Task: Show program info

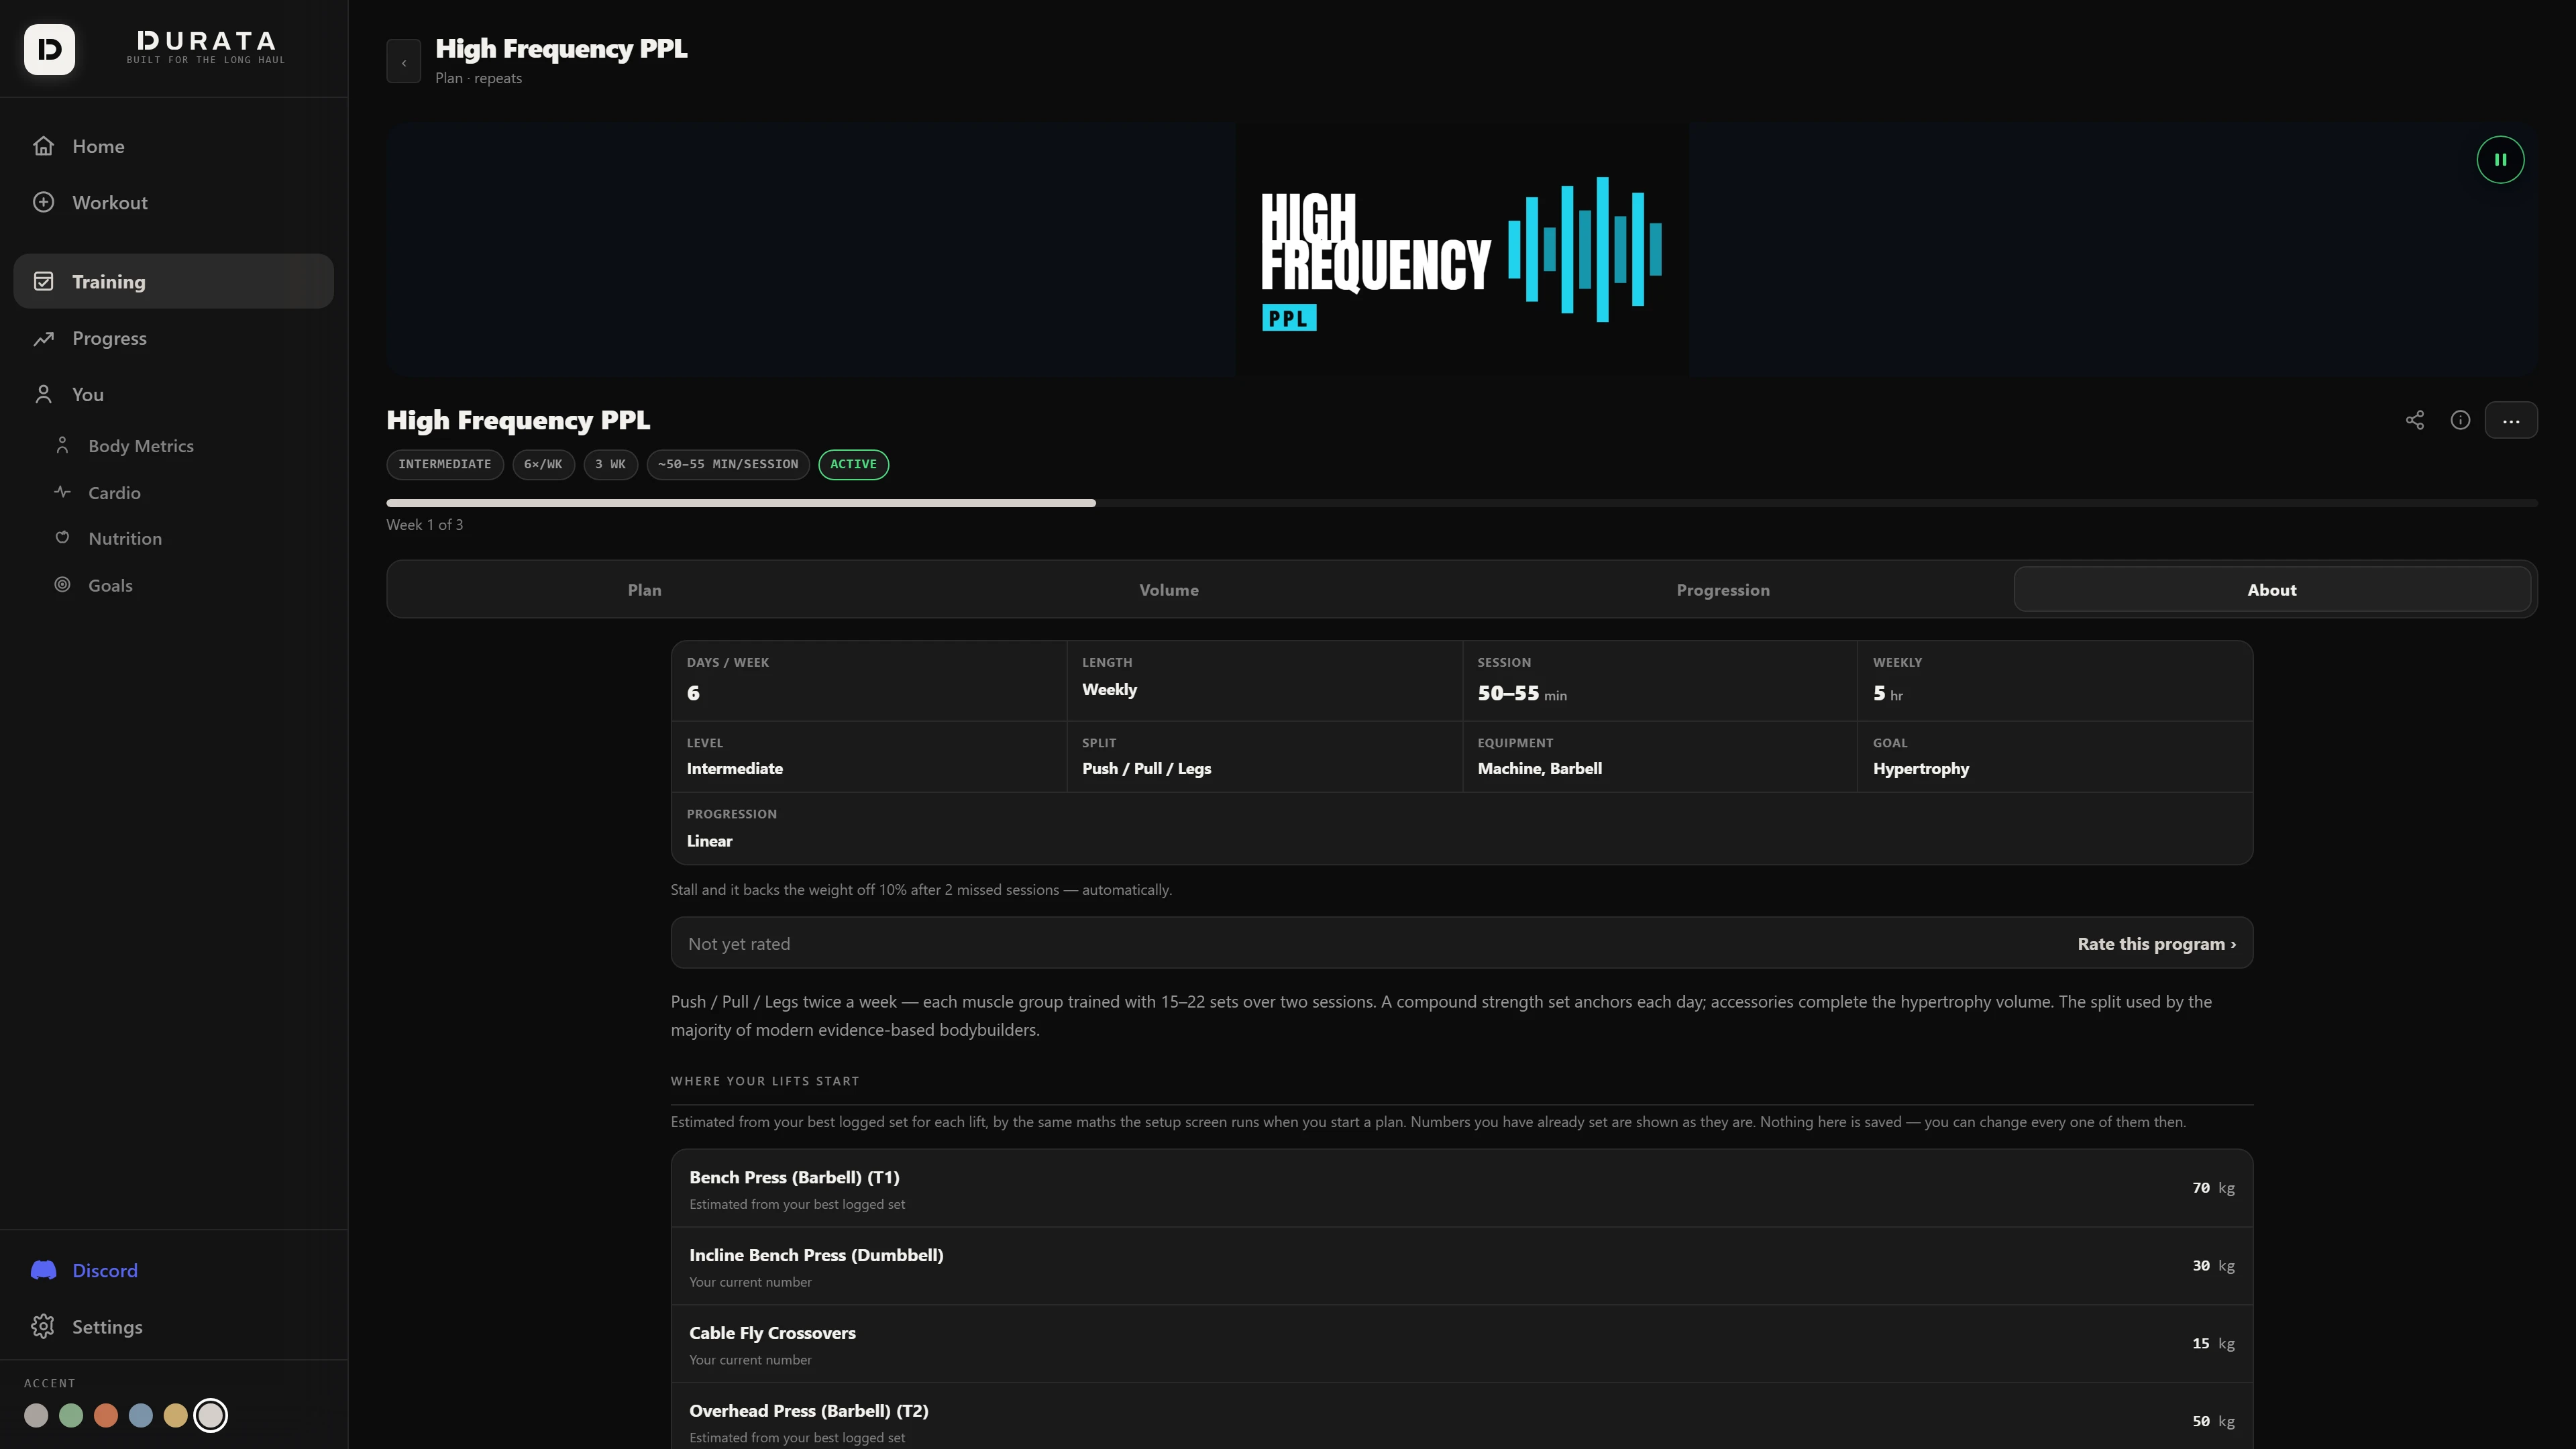Action: point(2461,420)
